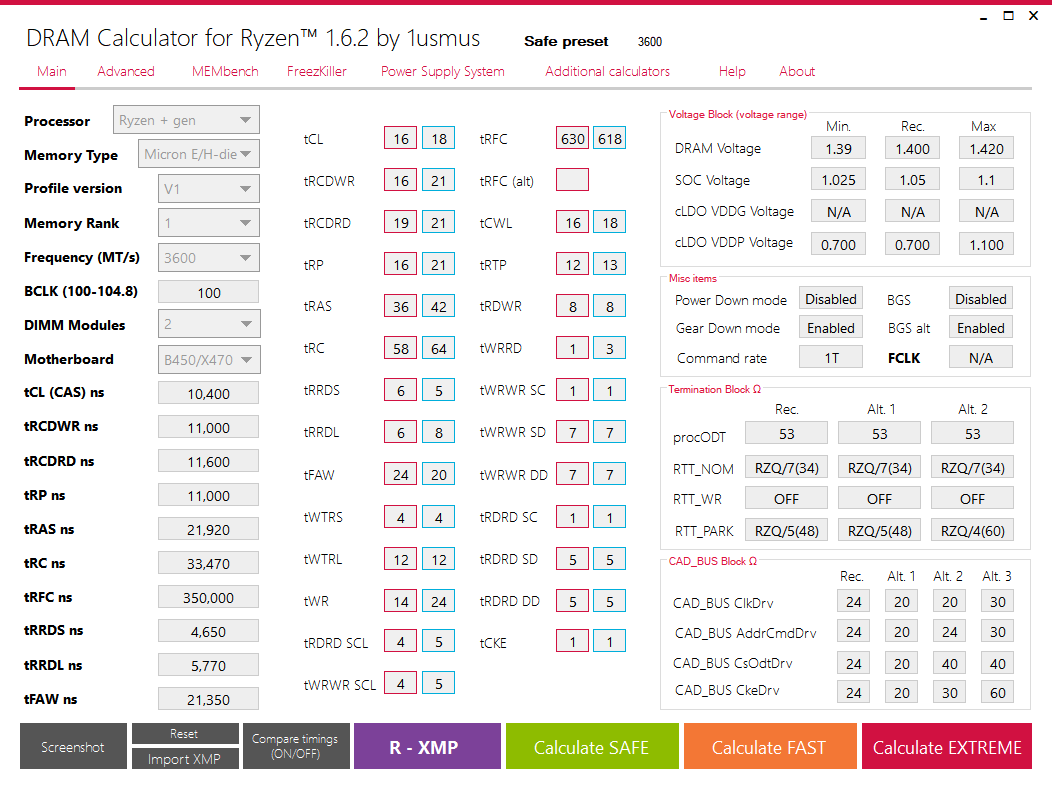Screen dimensions: 1052x790
Task: Click the red tRCDRD value 19
Action: pos(401,222)
